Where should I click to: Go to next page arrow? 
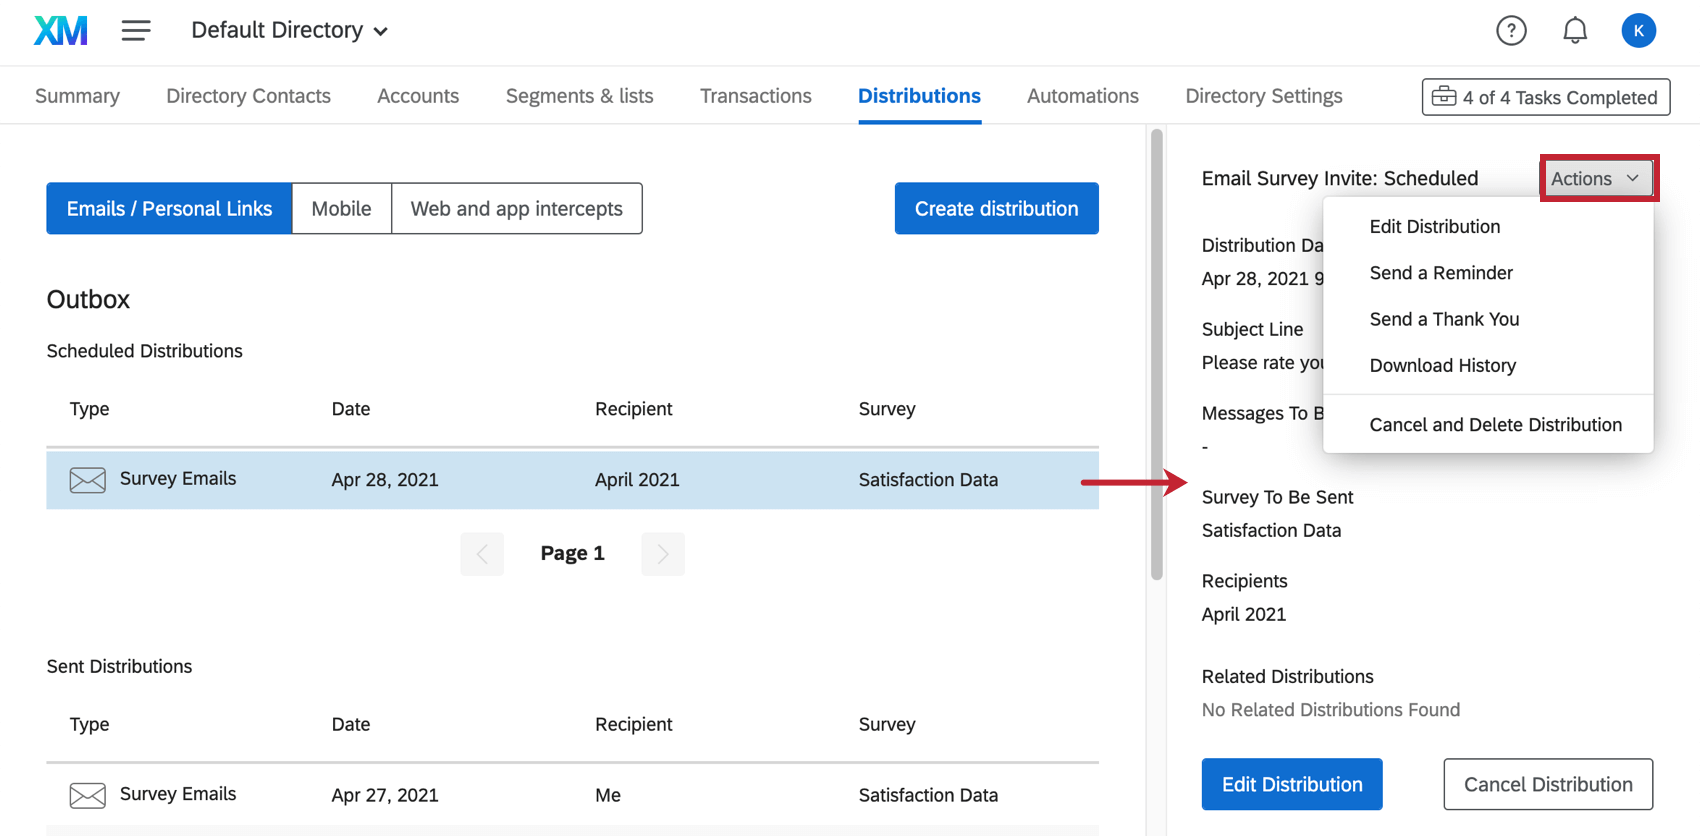pos(662,554)
